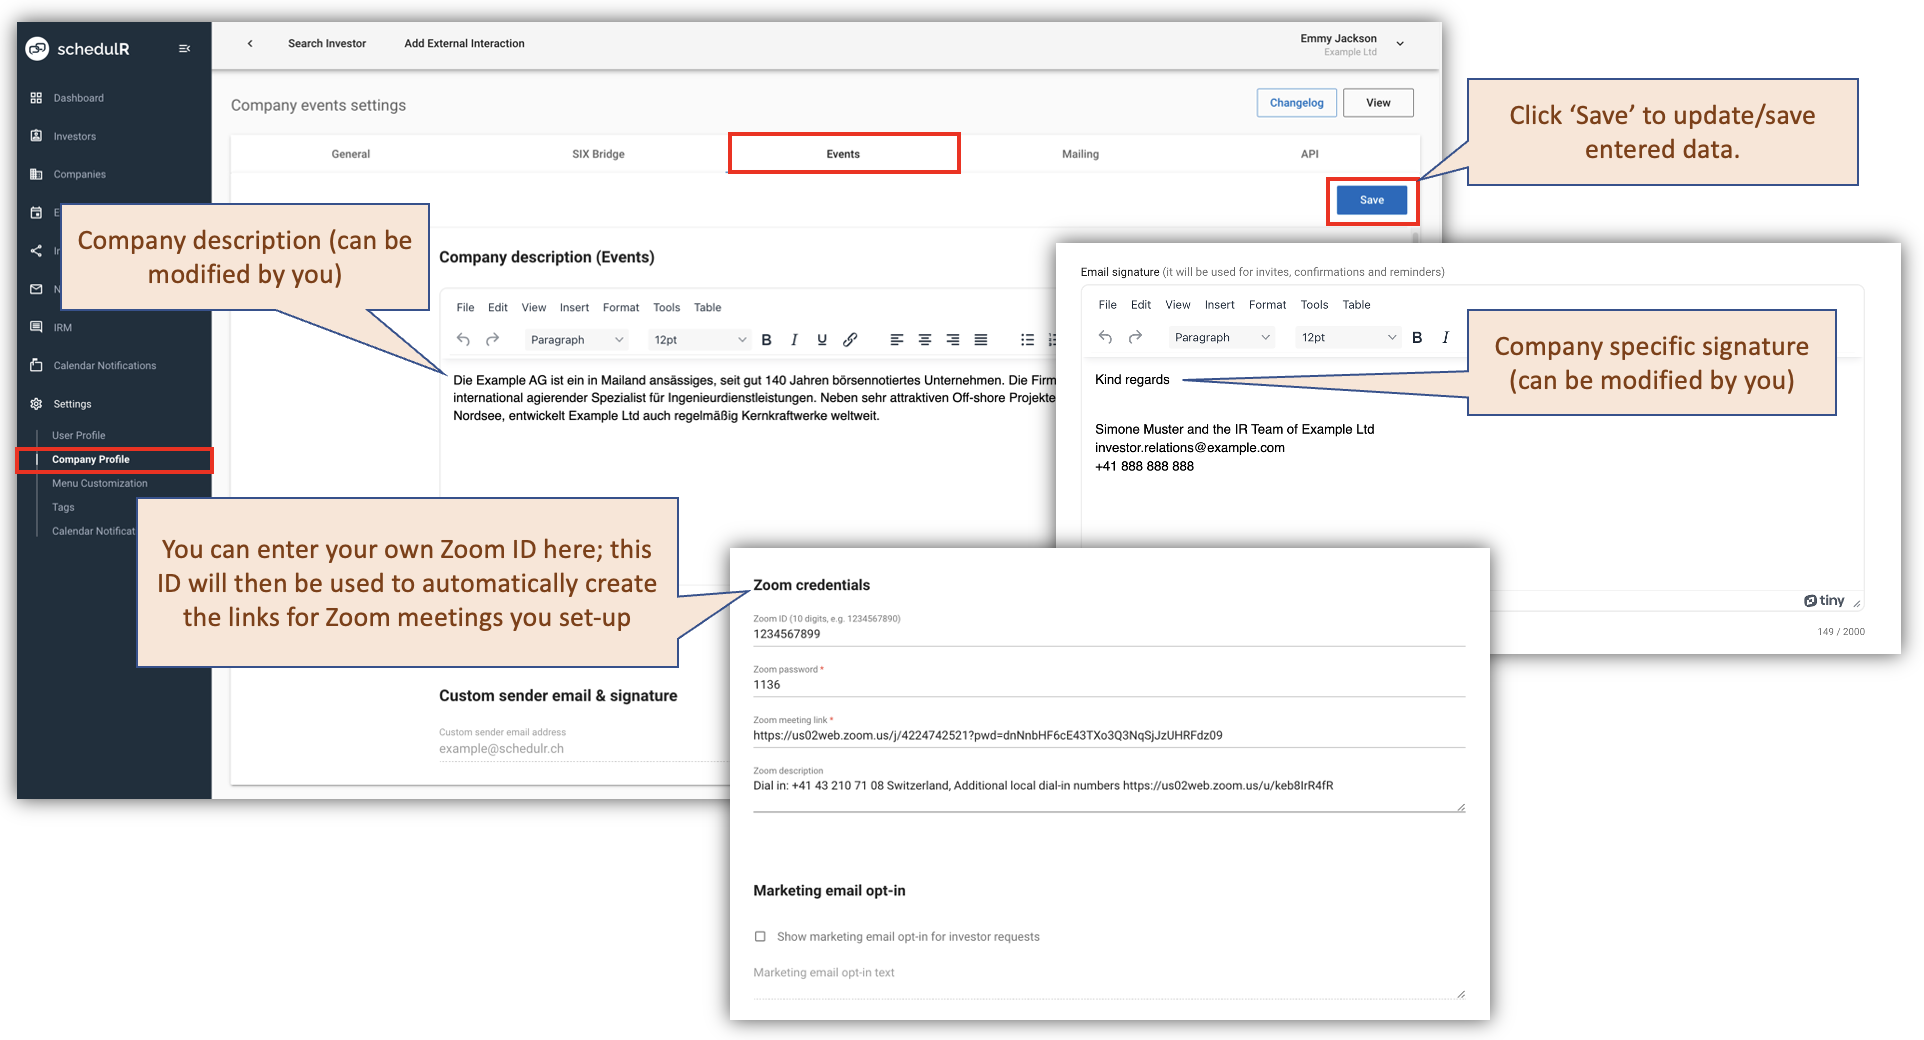
Task: Open Calendar Notifications via its sidebar icon
Action: (37, 365)
